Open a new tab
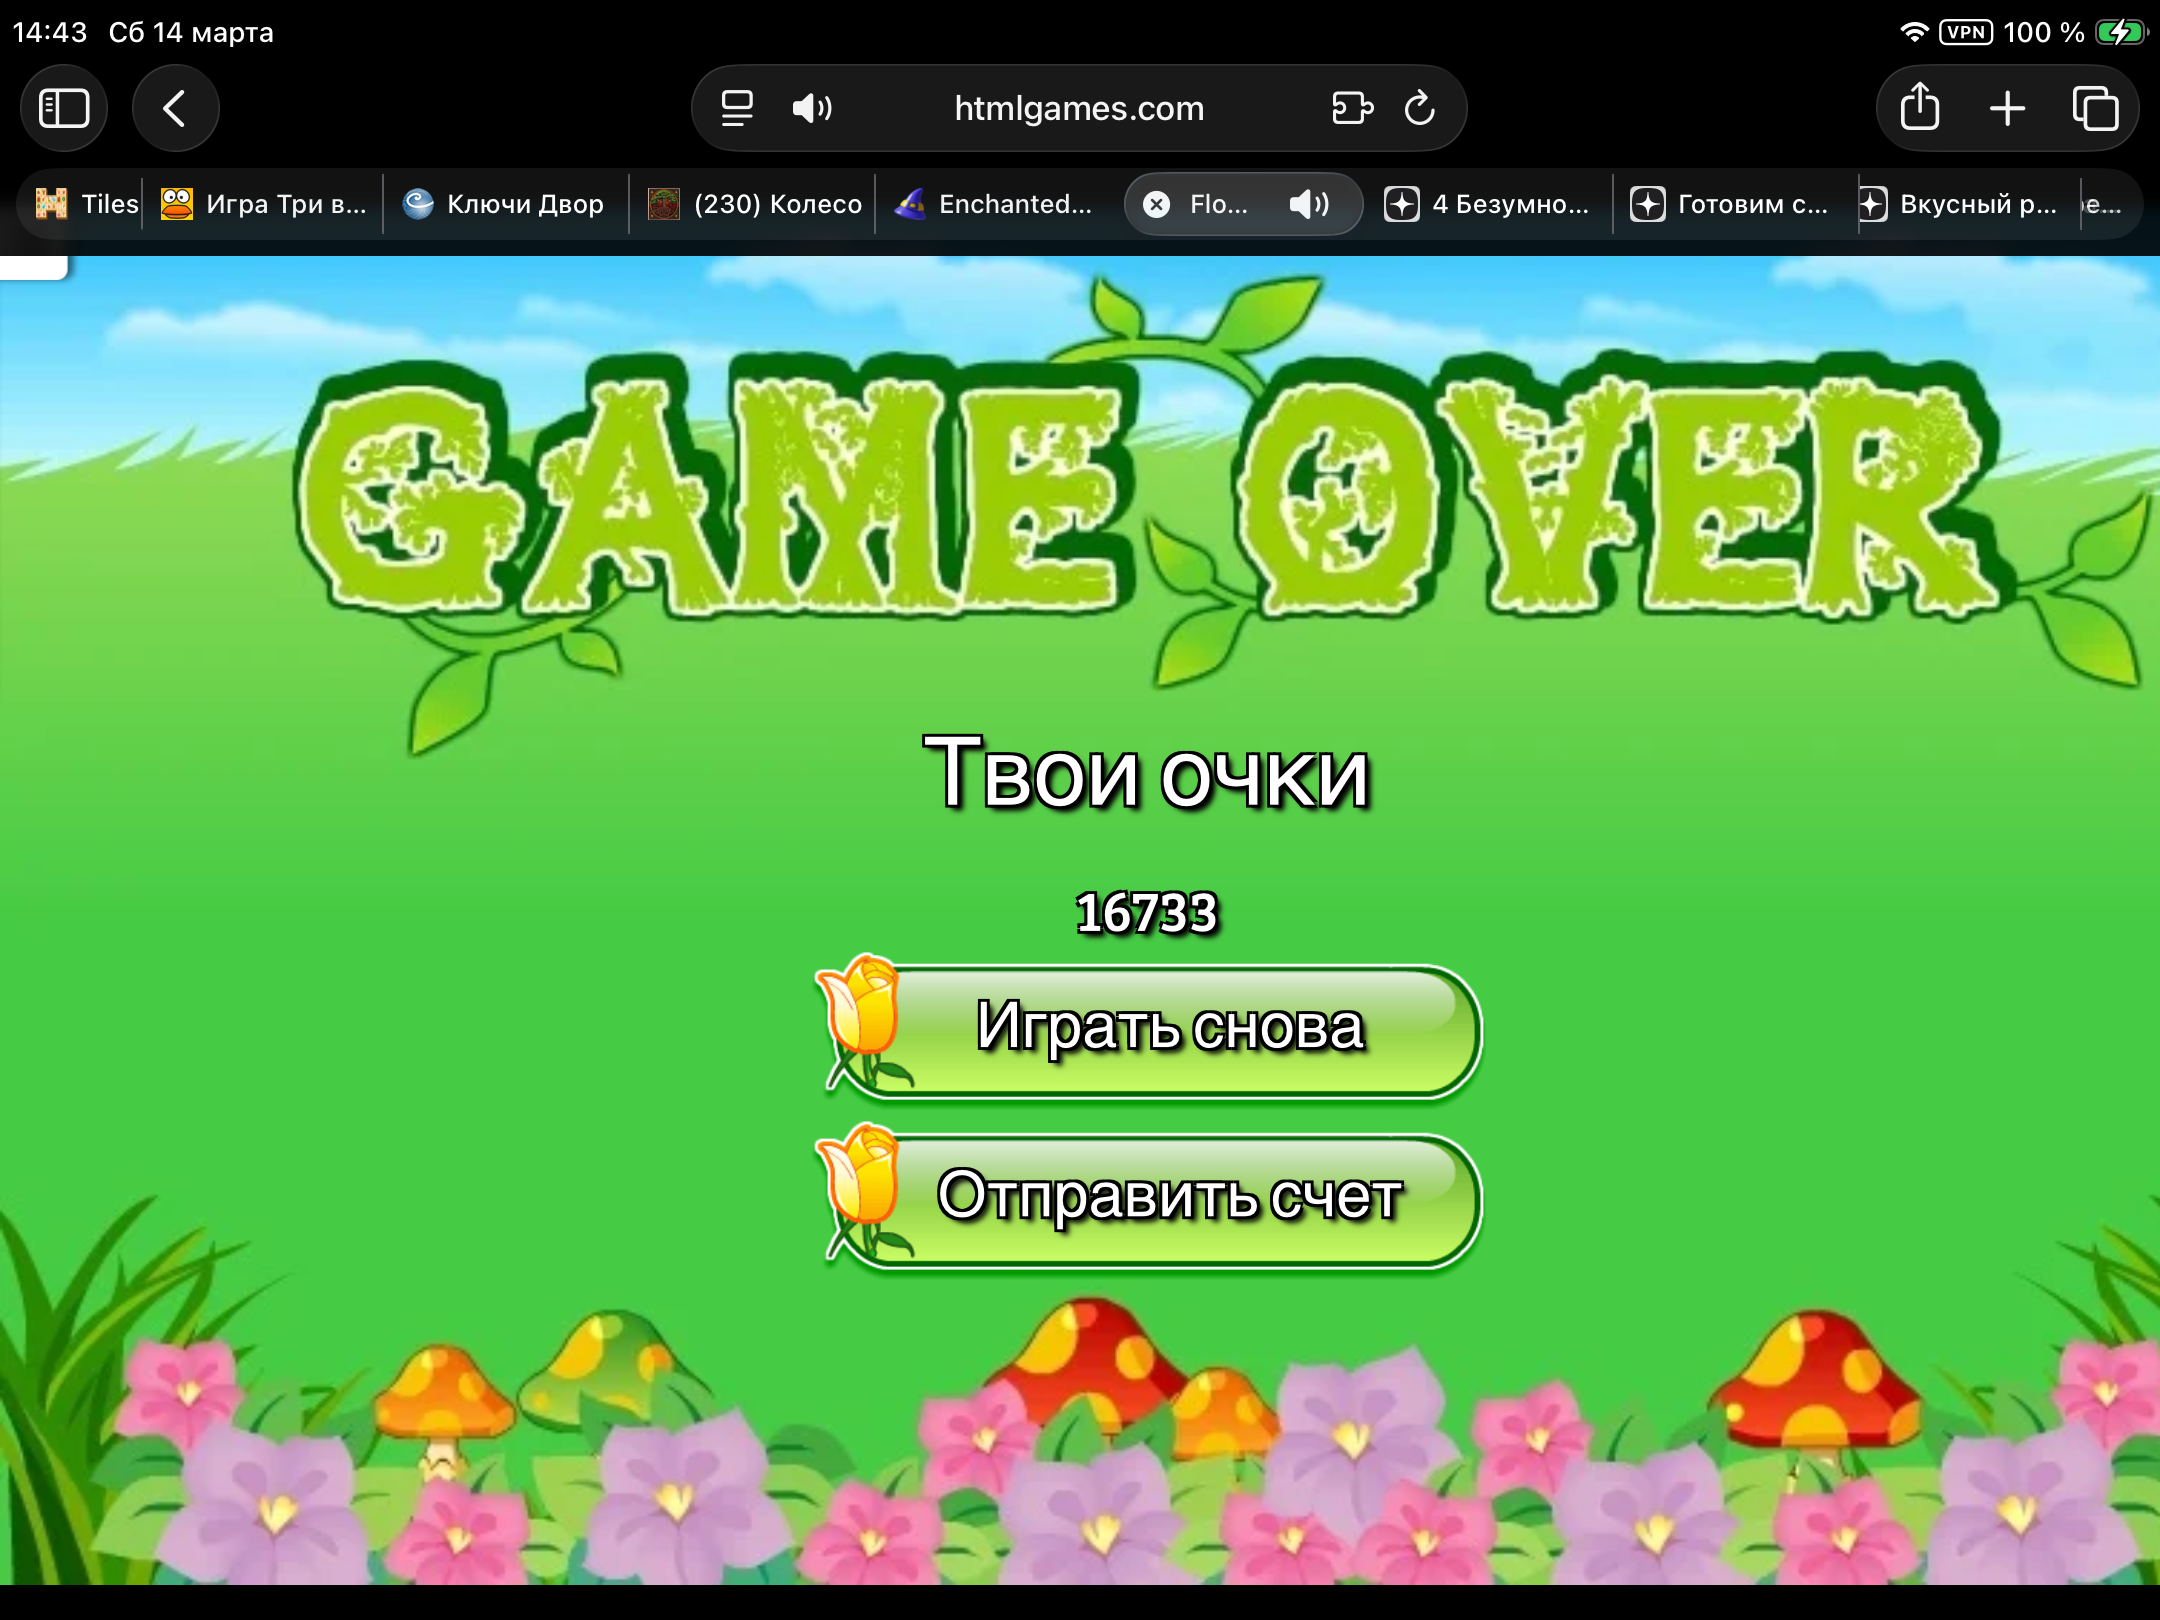Screen dimensions: 2160x1620 tap(2007, 108)
